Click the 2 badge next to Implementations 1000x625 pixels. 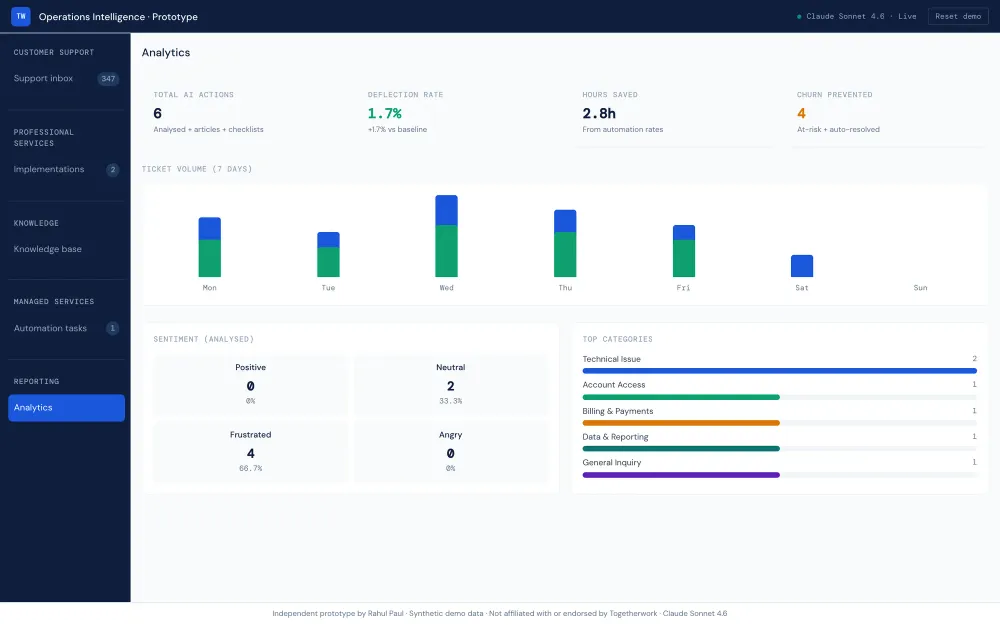(x=112, y=170)
